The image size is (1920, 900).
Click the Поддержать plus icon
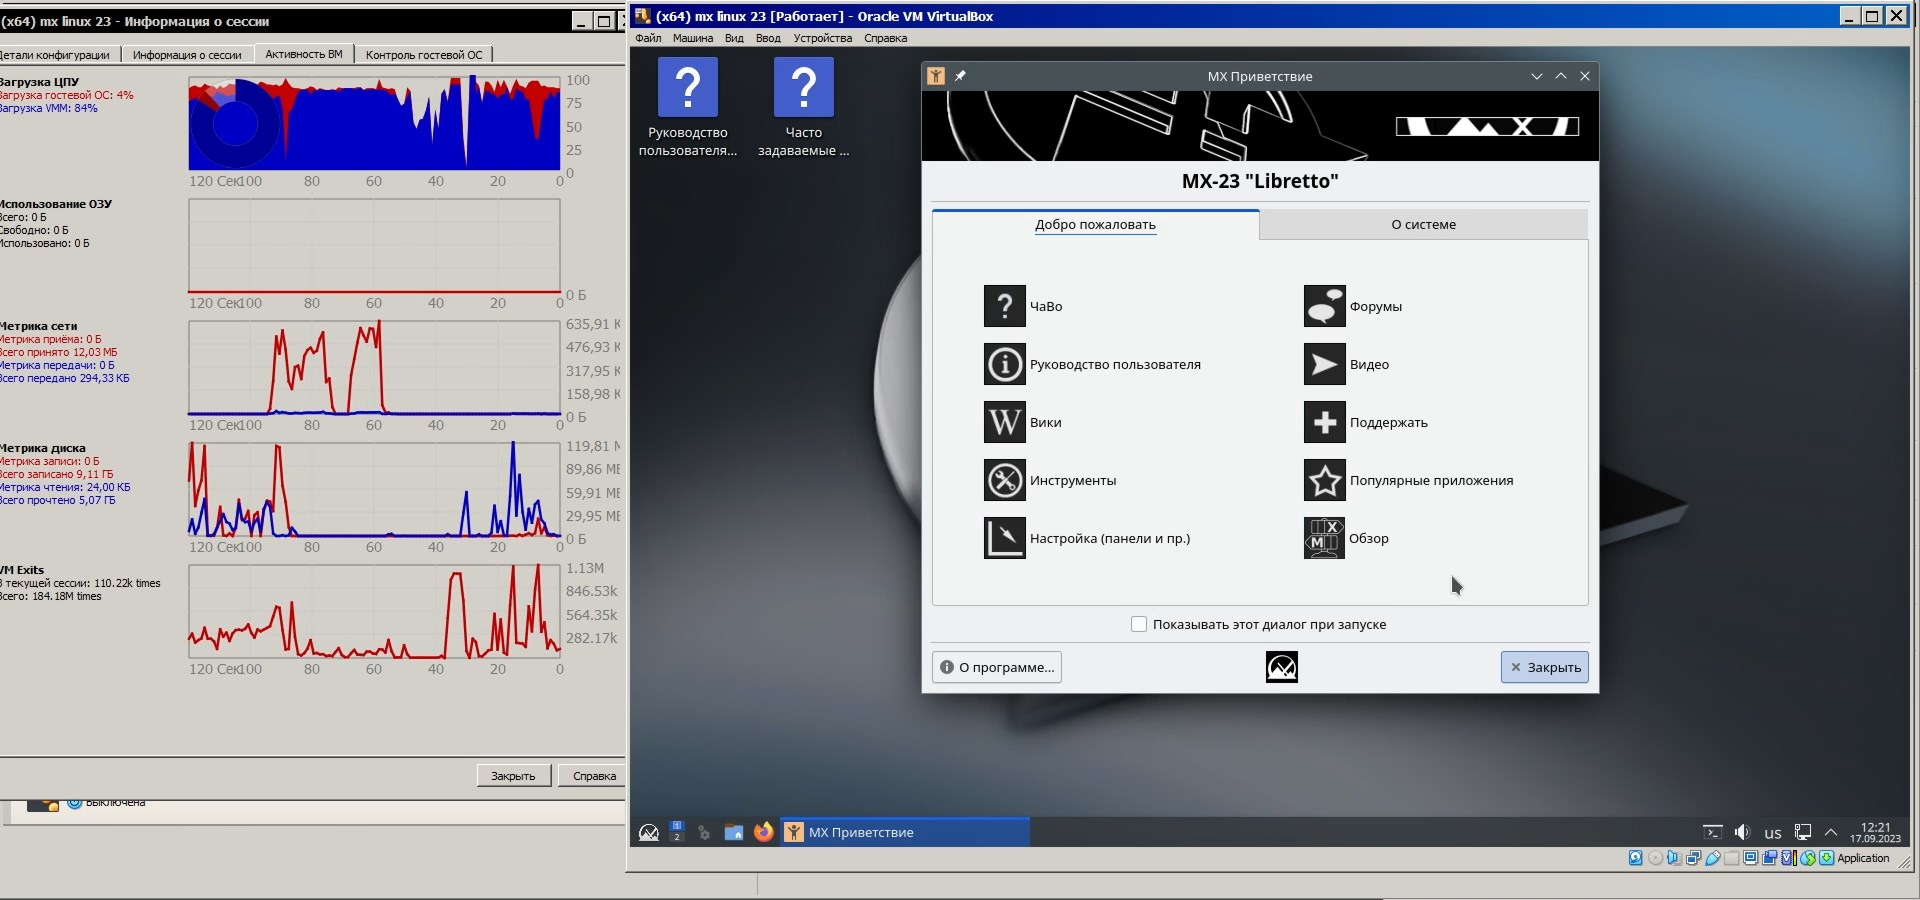click(x=1324, y=422)
